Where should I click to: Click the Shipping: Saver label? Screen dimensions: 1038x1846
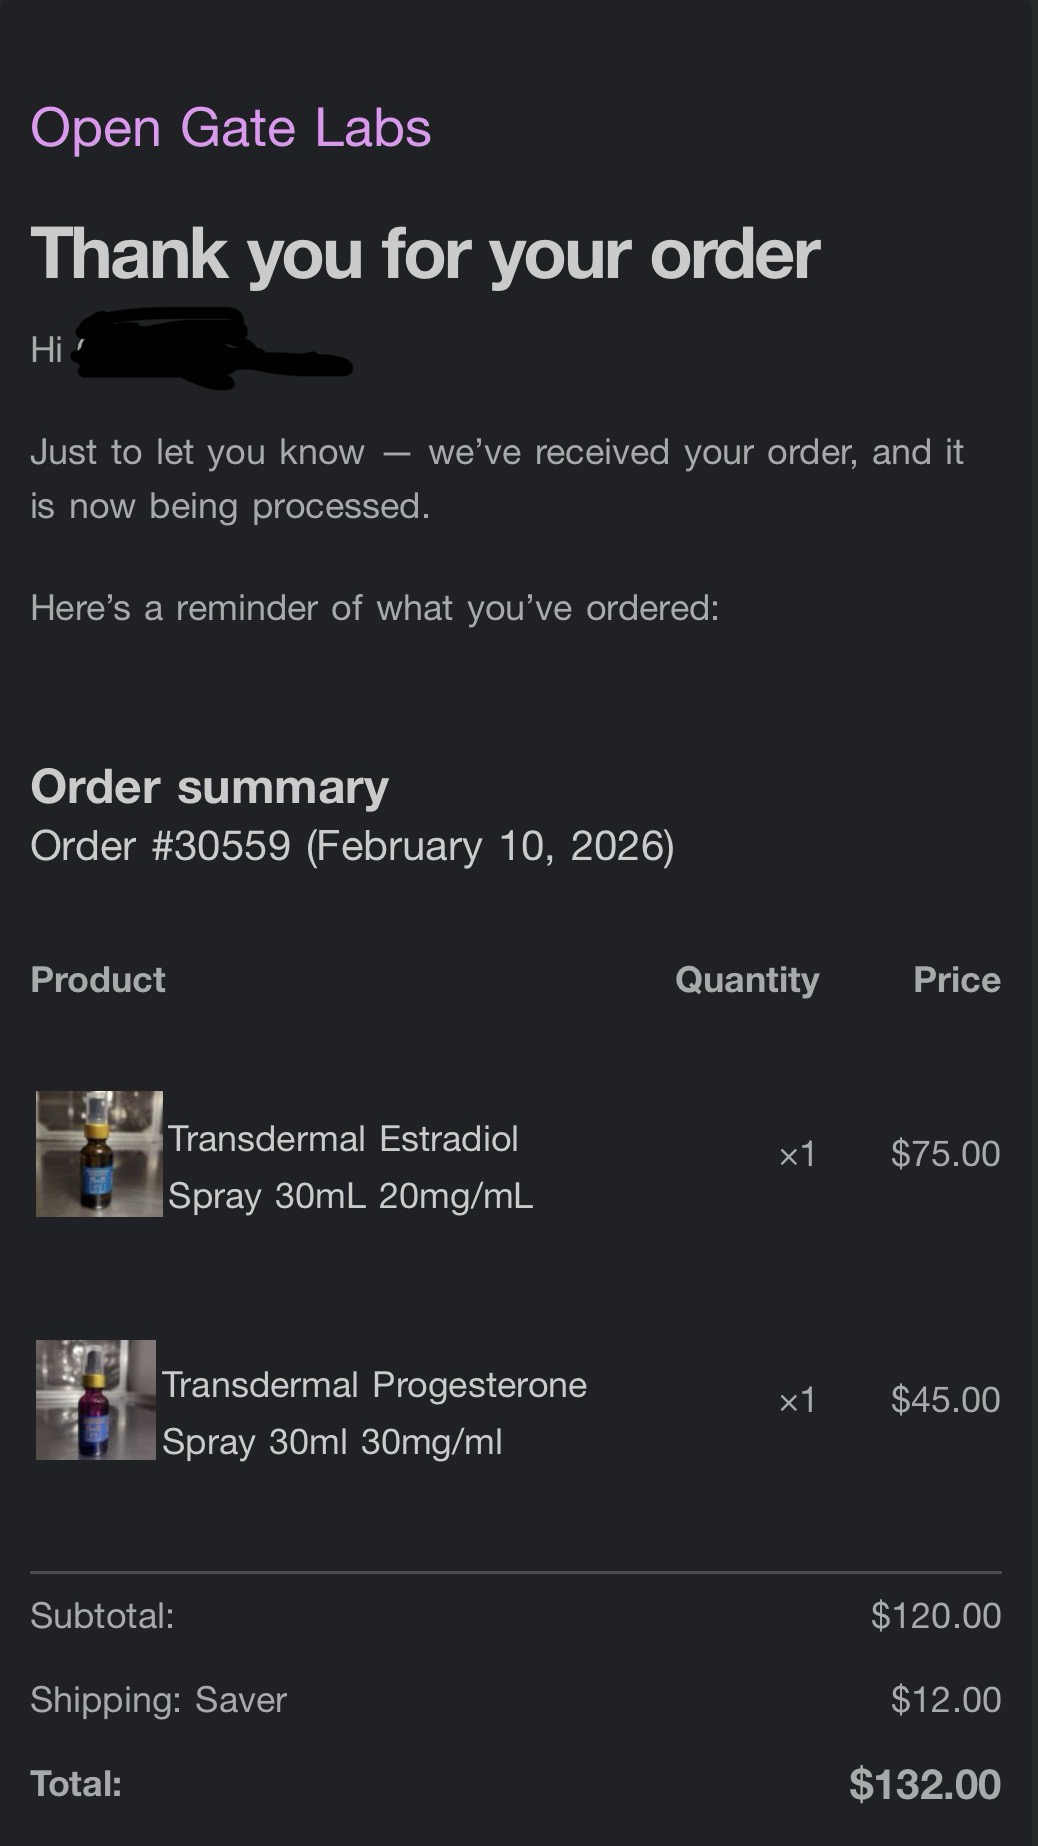point(158,1700)
